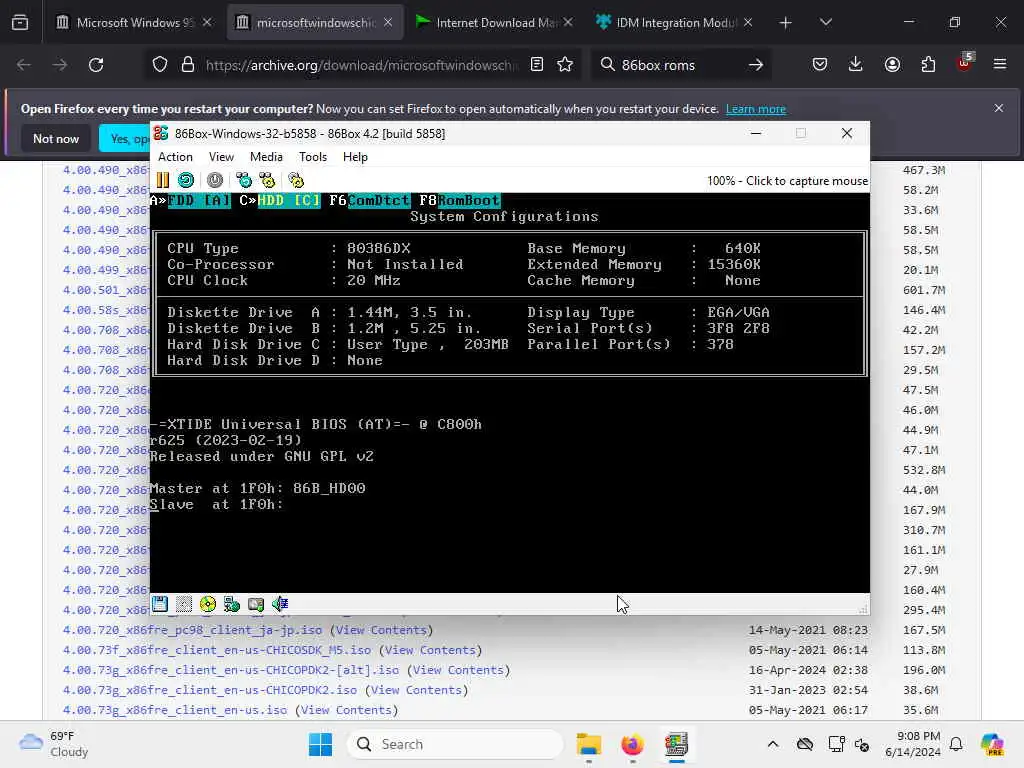
Task: Send Ctrl+Alt+Del via toolbar icon
Action: pyautogui.click(x=244, y=180)
